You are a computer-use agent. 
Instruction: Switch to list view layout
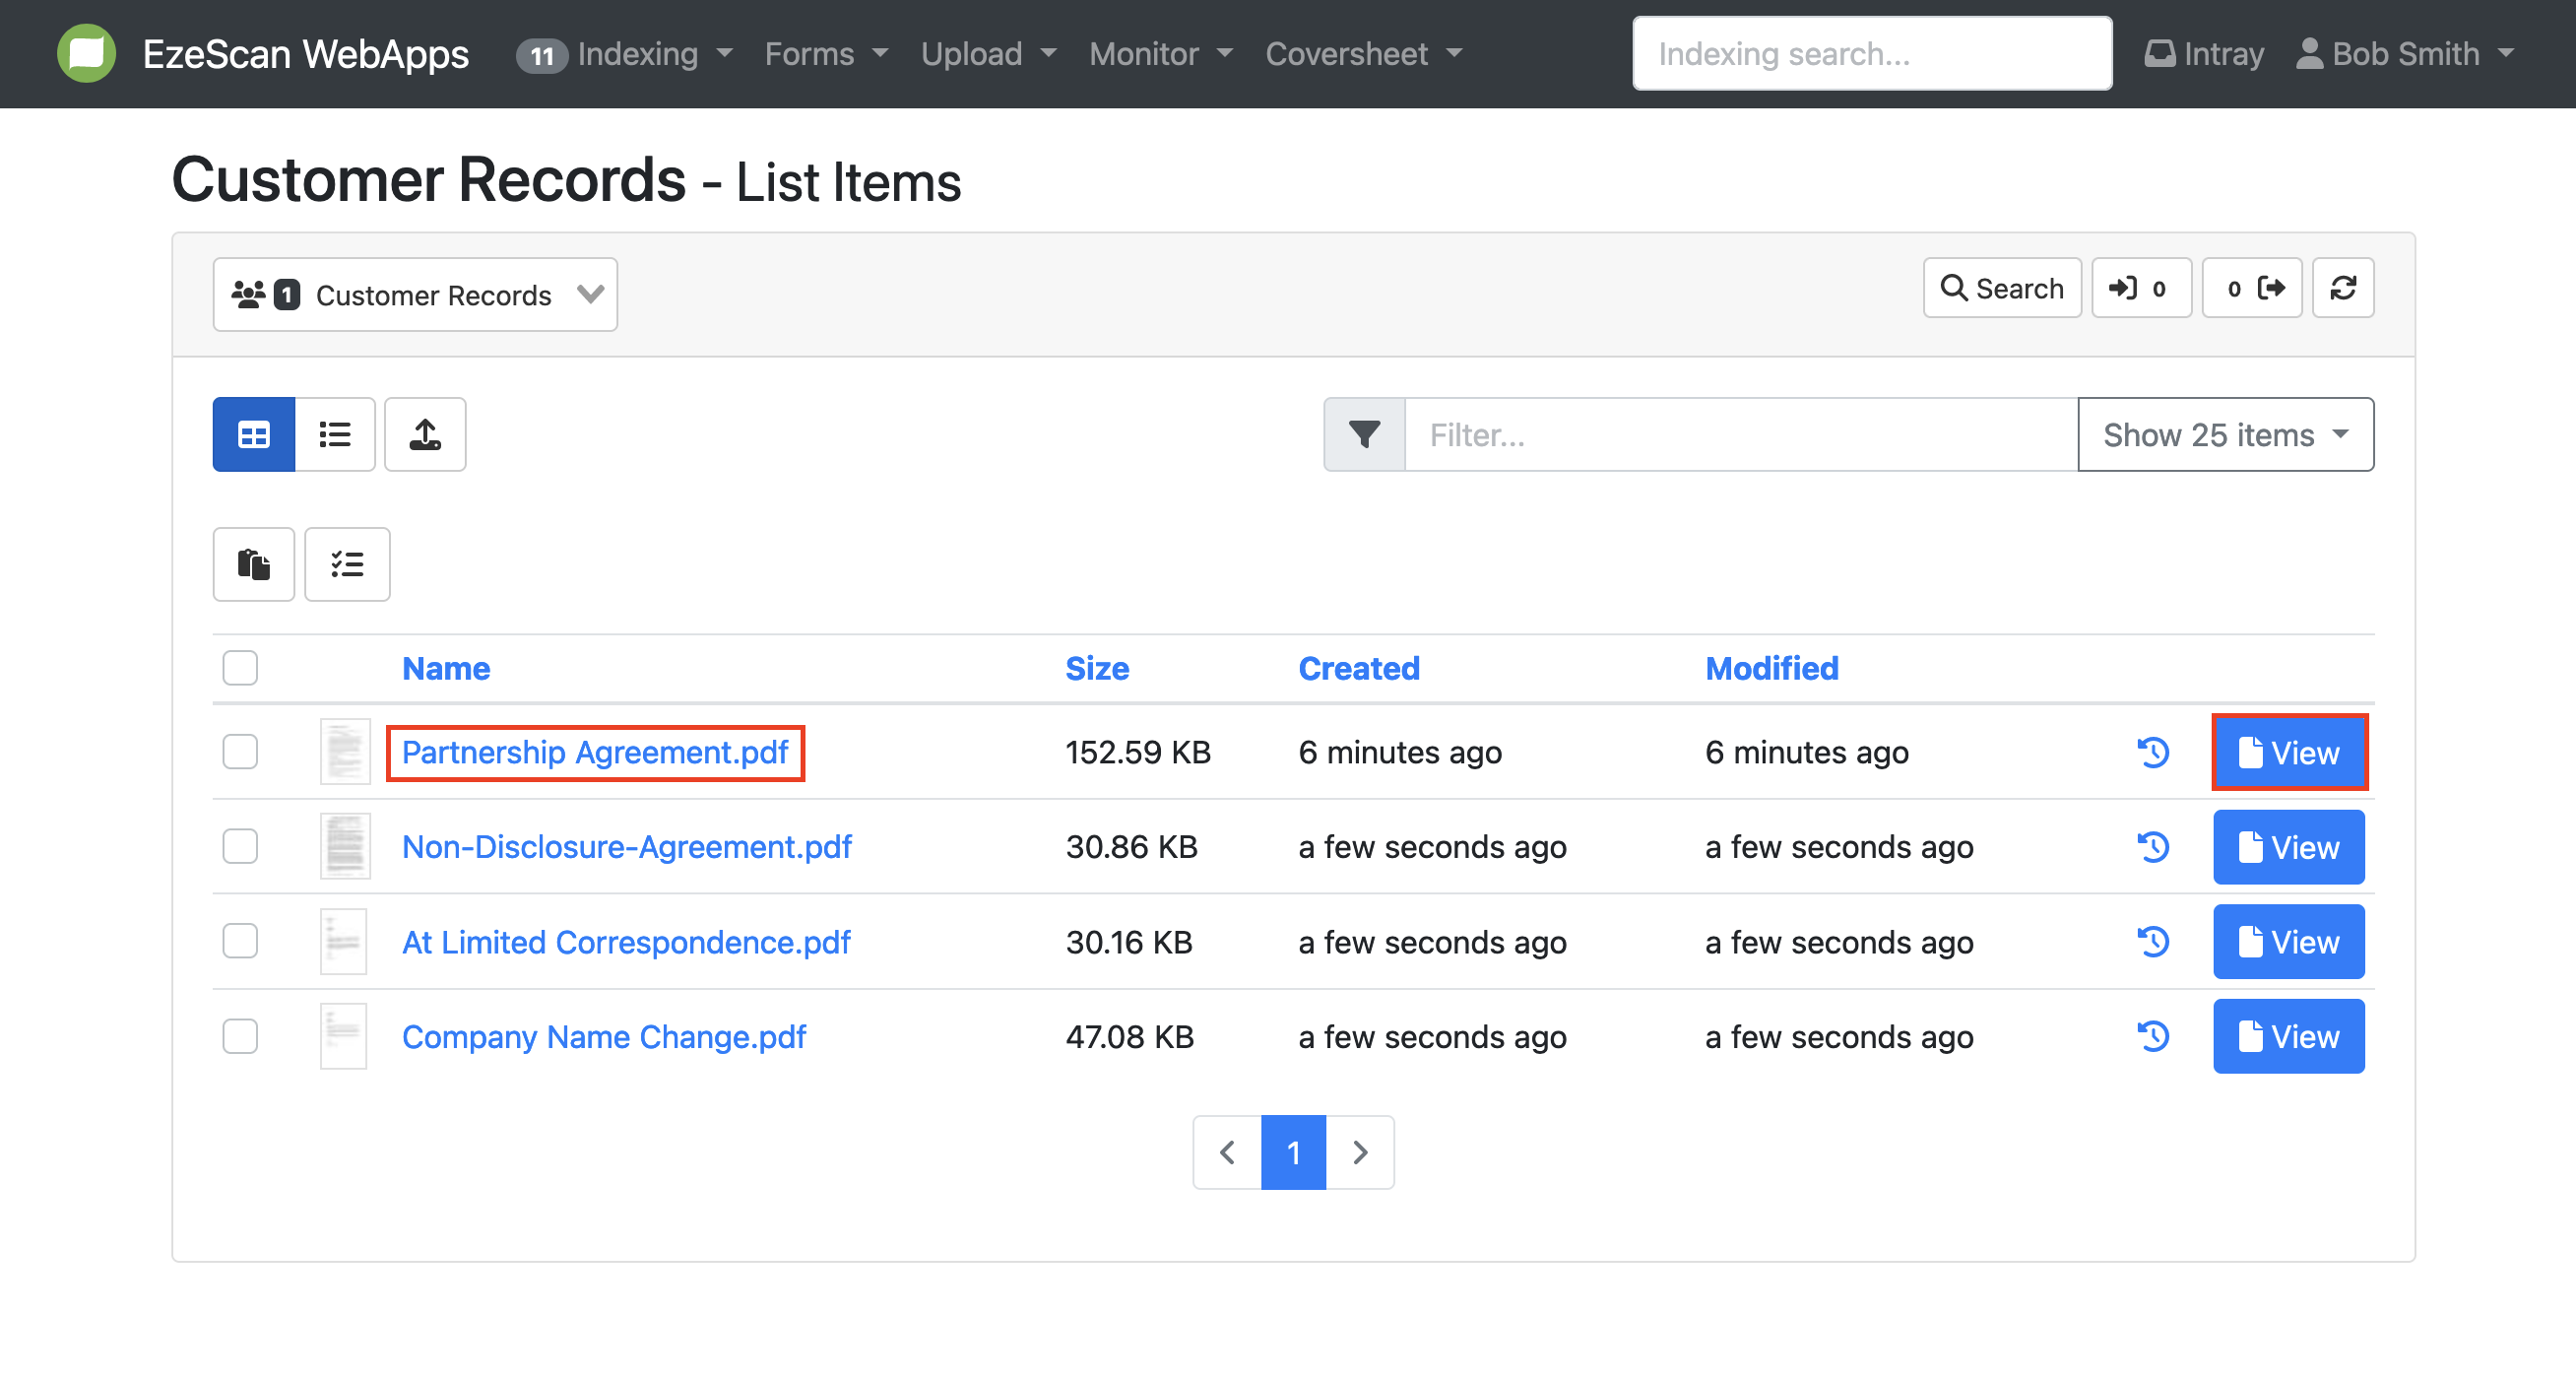pyautogui.click(x=335, y=435)
